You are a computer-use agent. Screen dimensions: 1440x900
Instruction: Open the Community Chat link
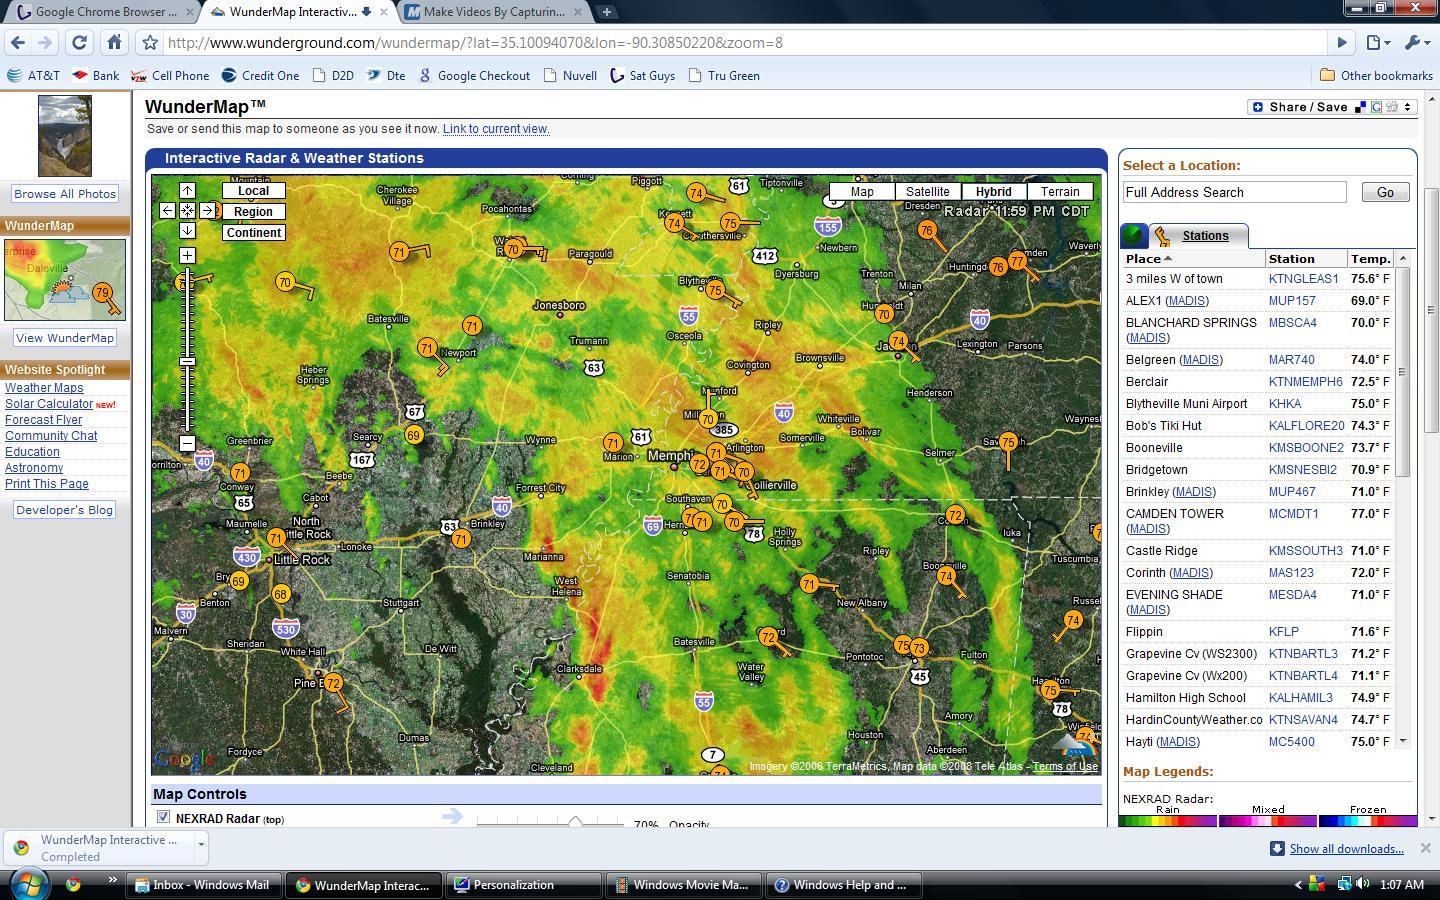pos(51,436)
